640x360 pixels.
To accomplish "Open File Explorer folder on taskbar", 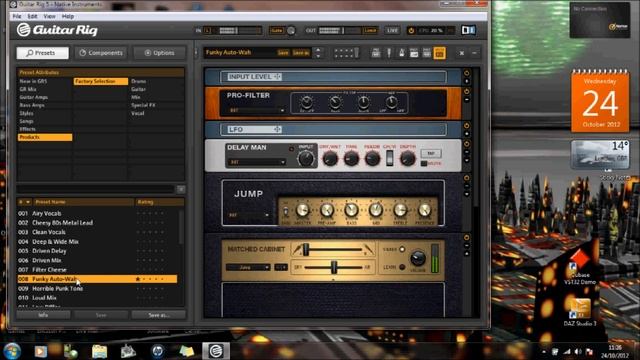I will coord(99,351).
